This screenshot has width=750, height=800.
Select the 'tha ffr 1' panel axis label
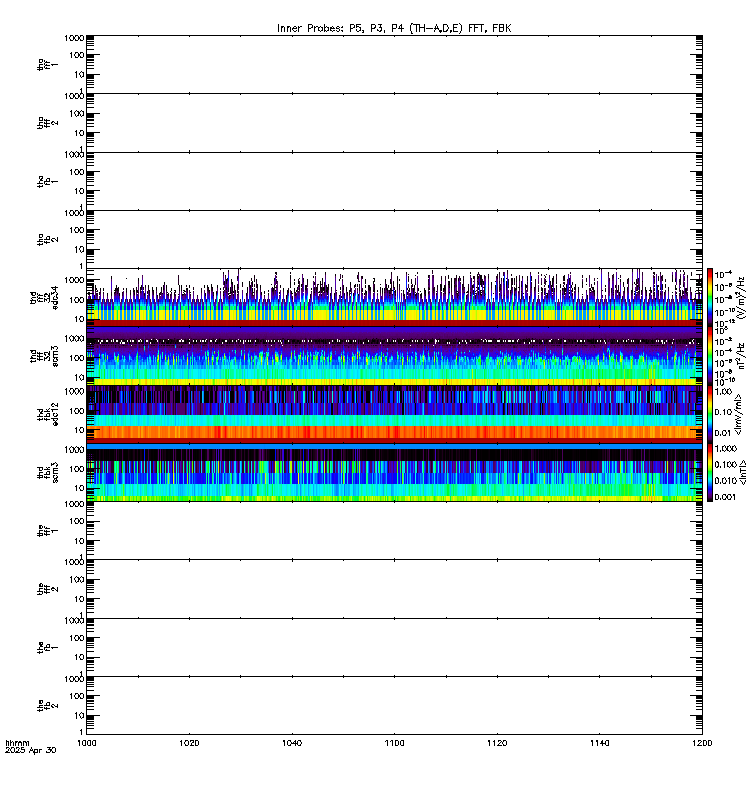pos(47,64)
